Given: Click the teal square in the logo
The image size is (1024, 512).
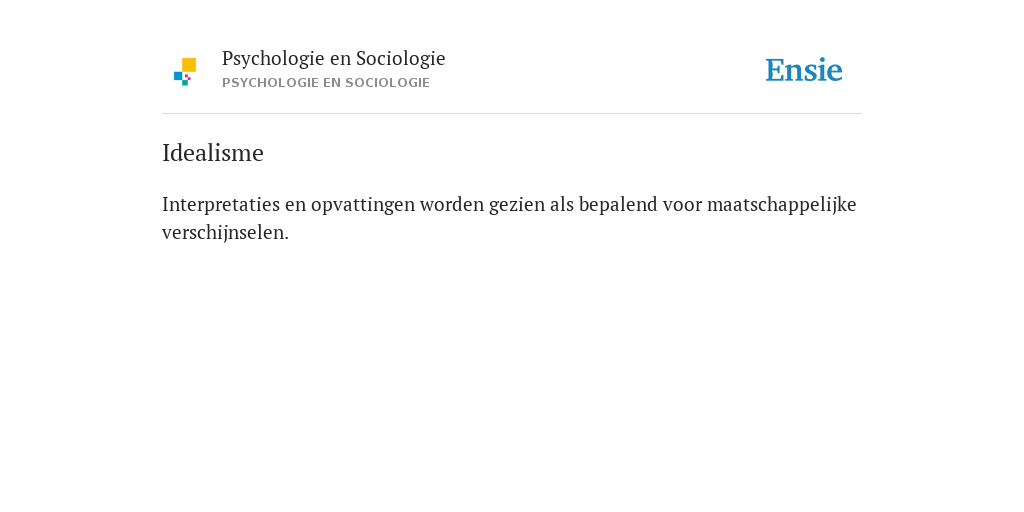Looking at the screenshot, I should [x=185, y=83].
